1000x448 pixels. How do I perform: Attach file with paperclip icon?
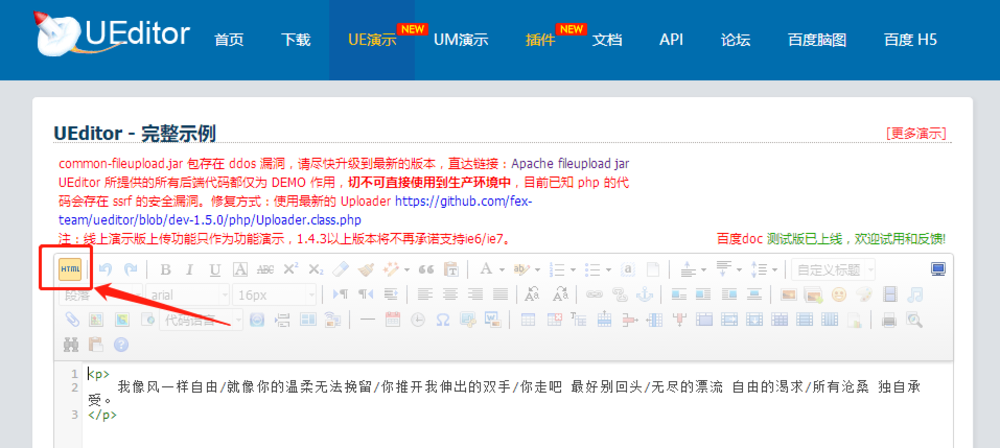click(71, 320)
